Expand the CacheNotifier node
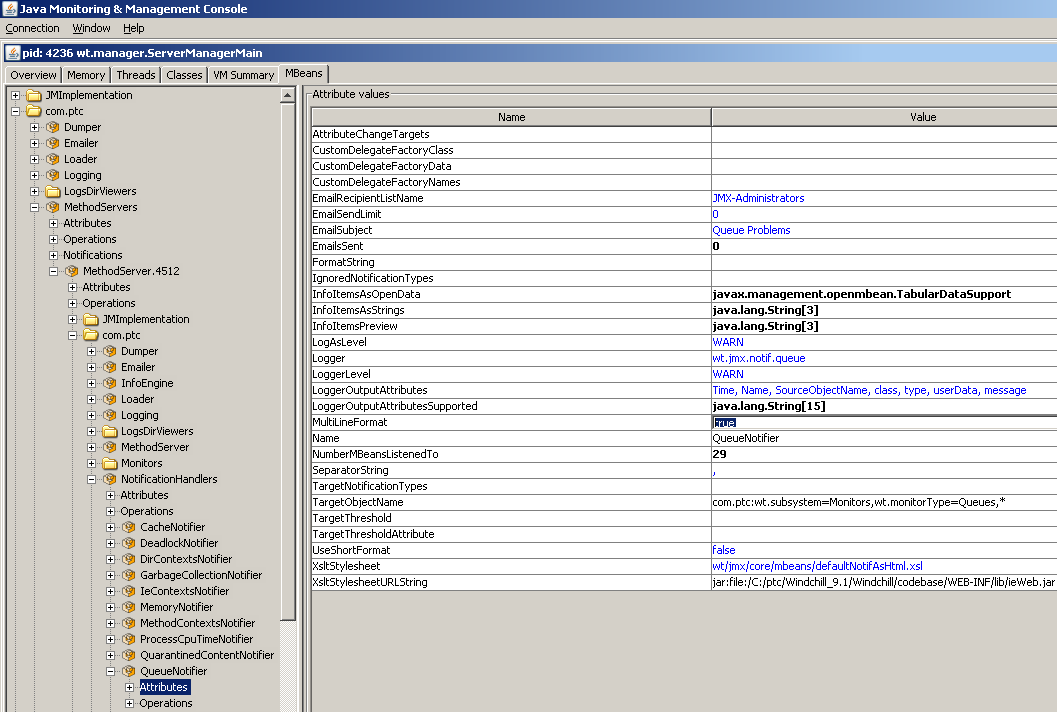The height and width of the screenshot is (712, 1057). tap(111, 527)
